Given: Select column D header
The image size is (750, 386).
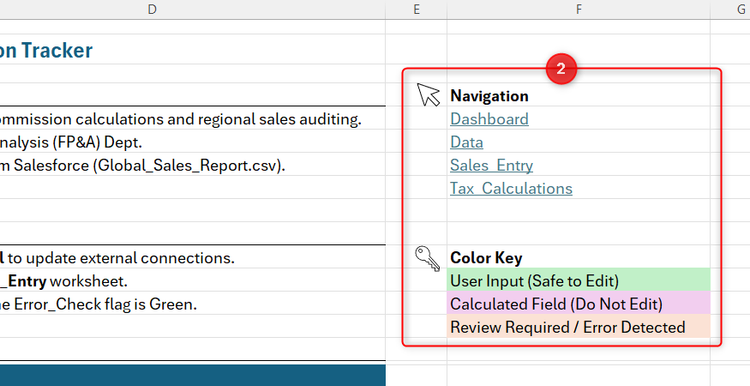Looking at the screenshot, I should (193, 9).
